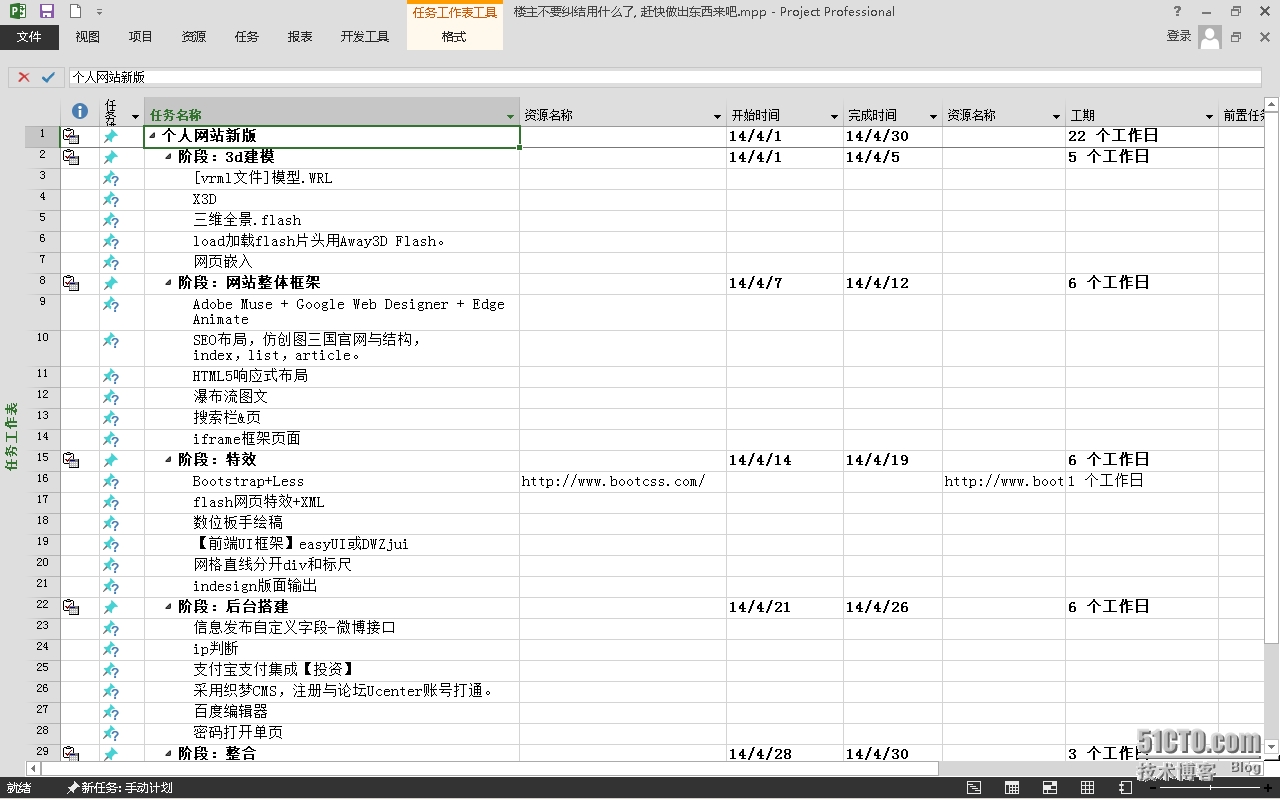The height and width of the screenshot is (800, 1280).
Task: Click the Project application icon in title bar
Action: tap(17, 11)
